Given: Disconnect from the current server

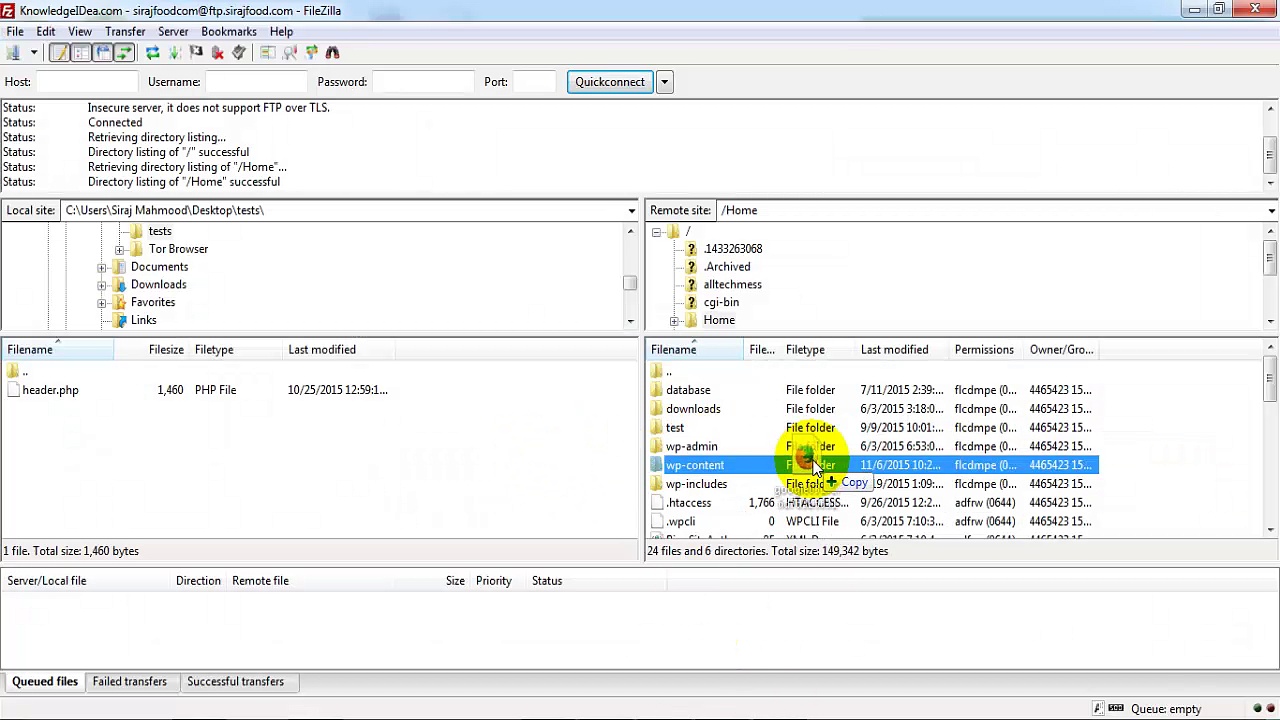Looking at the screenshot, I should [218, 52].
